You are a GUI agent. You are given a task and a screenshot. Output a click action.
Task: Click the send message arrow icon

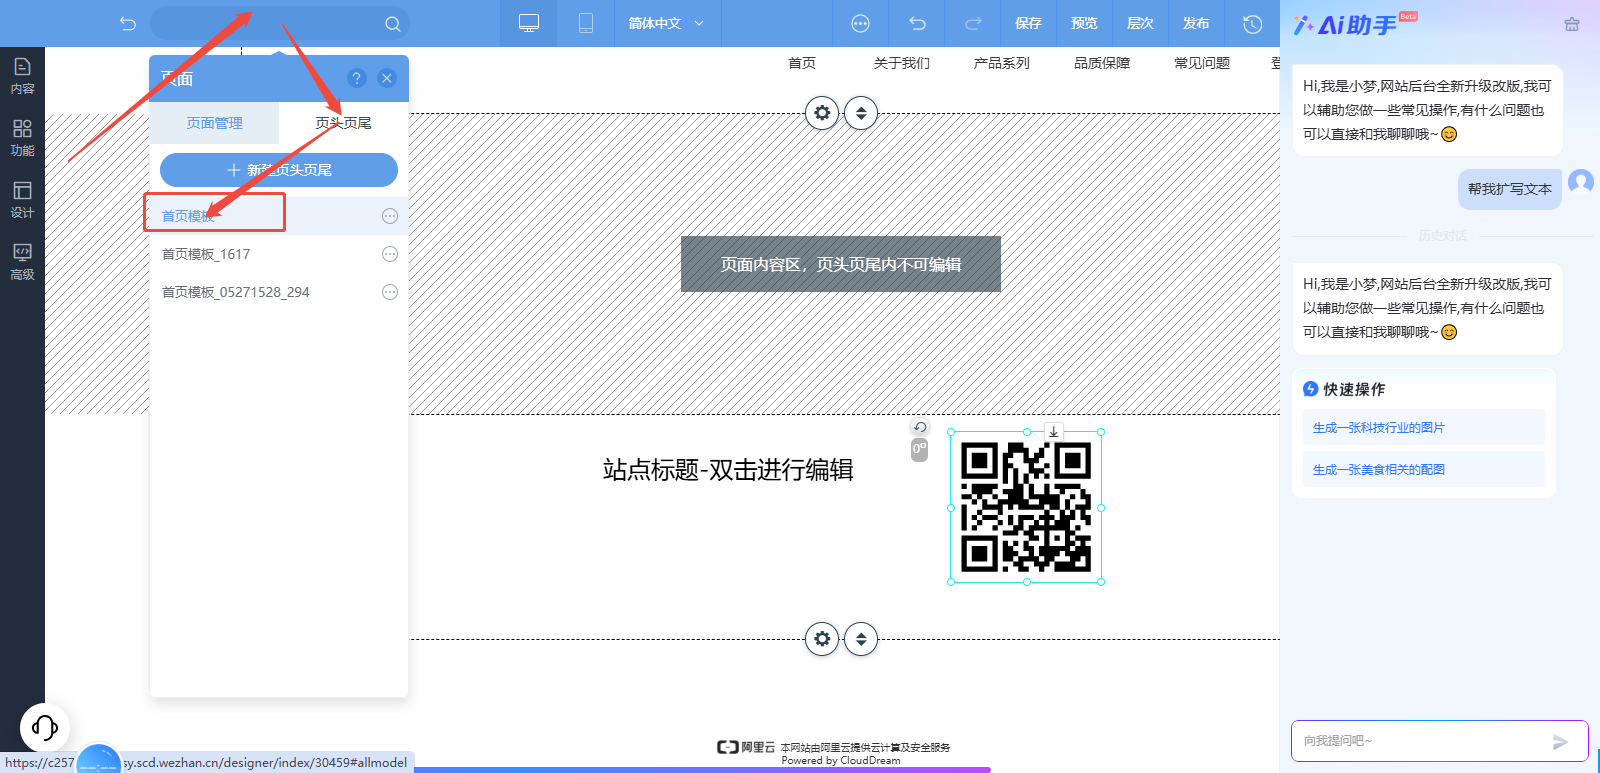[1560, 742]
